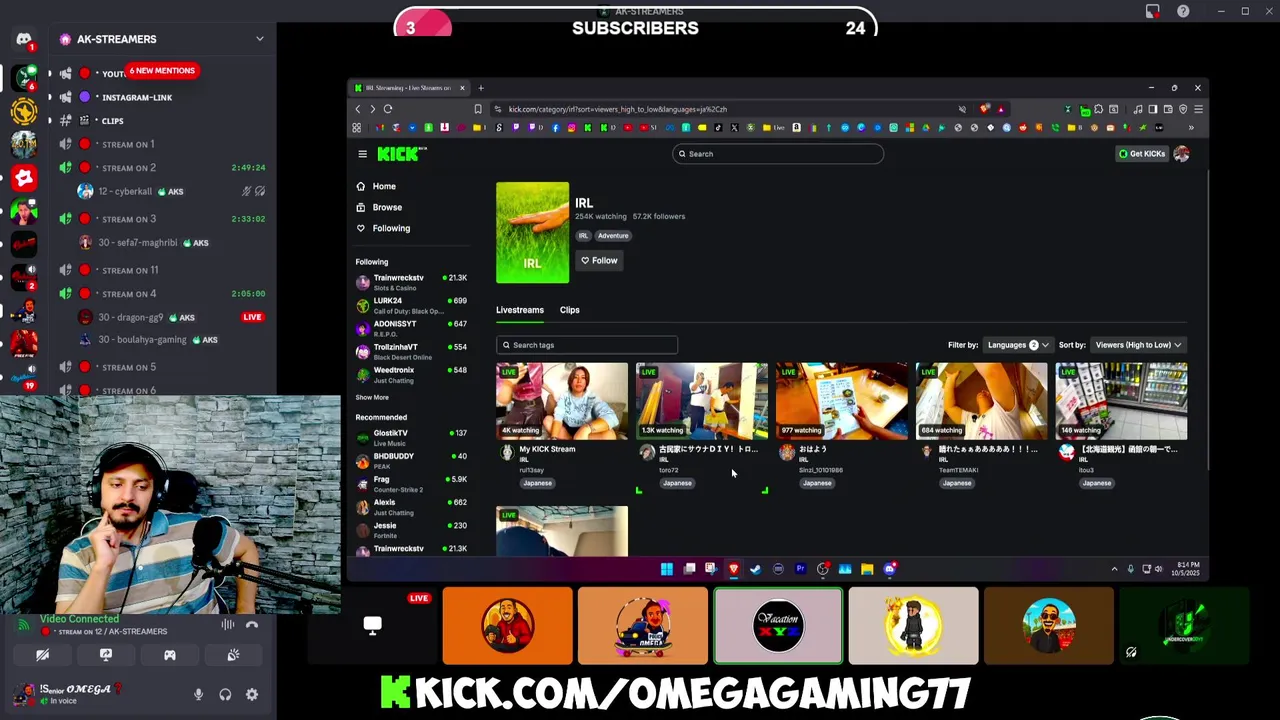Image resolution: width=1280 pixels, height=720 pixels.
Task: Go to Home in Kick sidebar
Action: click(376, 186)
